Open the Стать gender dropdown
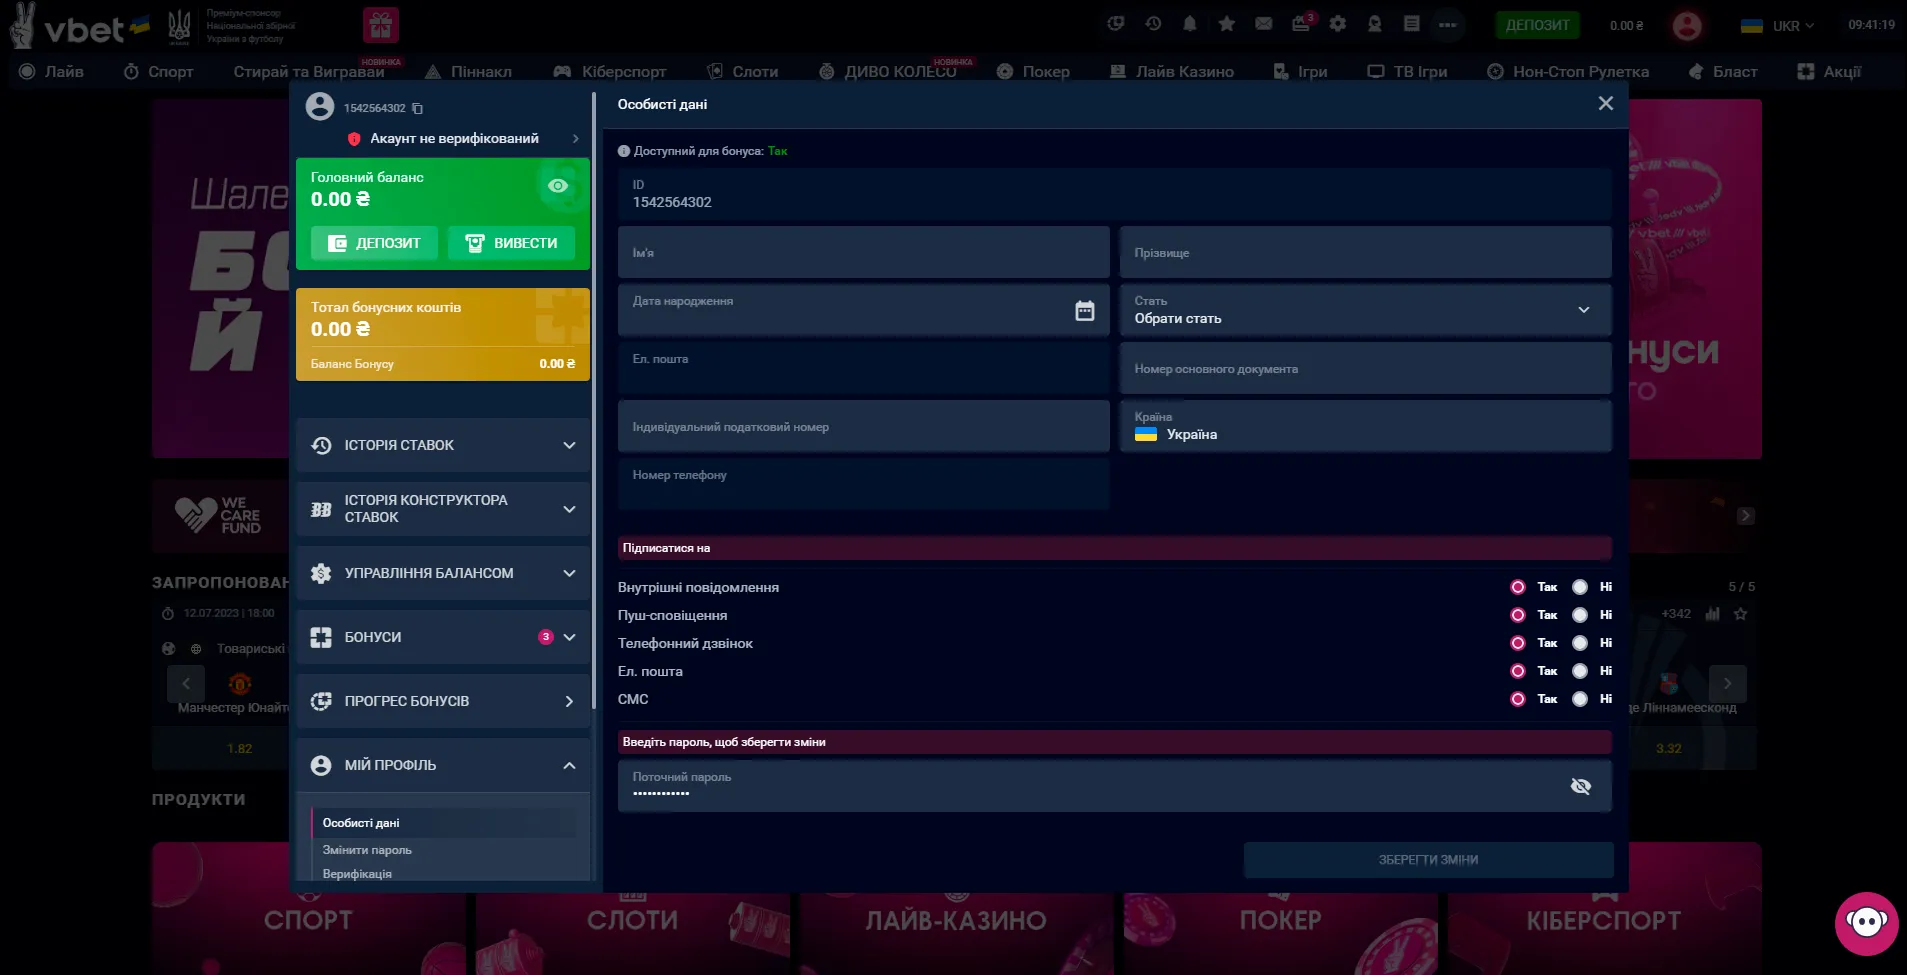The height and width of the screenshot is (975, 1907). click(1365, 310)
